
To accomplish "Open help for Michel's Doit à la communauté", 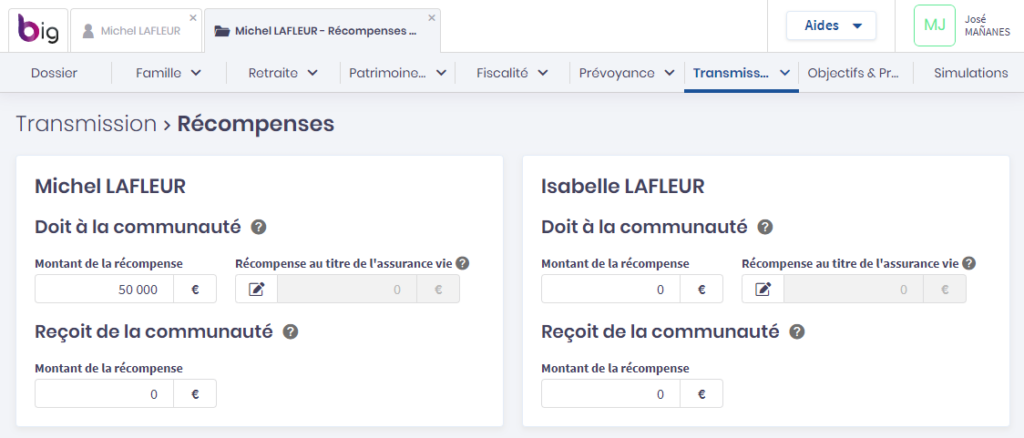I will click(x=258, y=227).
